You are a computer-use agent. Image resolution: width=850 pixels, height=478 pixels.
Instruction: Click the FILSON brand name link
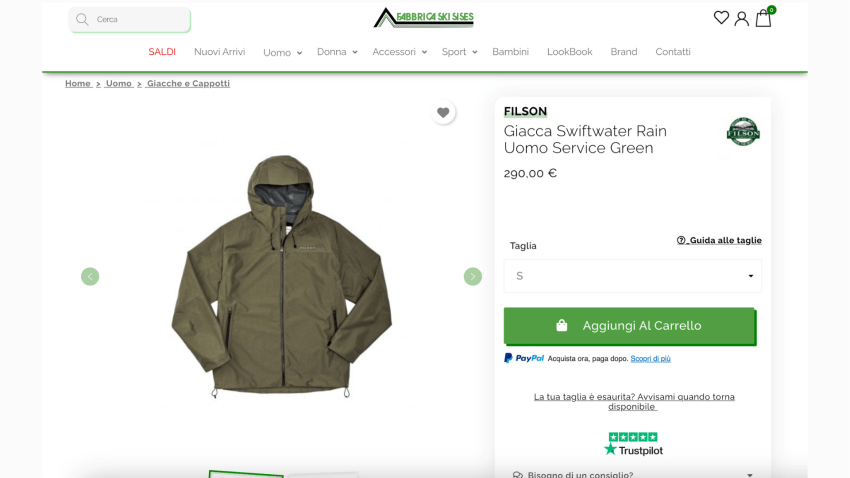click(525, 112)
